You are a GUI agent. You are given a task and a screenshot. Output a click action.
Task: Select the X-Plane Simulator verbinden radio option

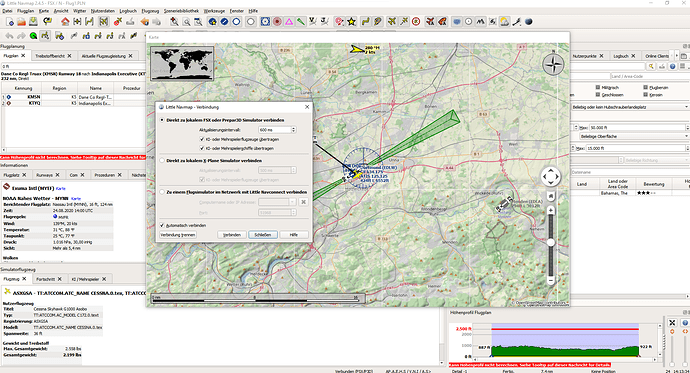(x=162, y=161)
